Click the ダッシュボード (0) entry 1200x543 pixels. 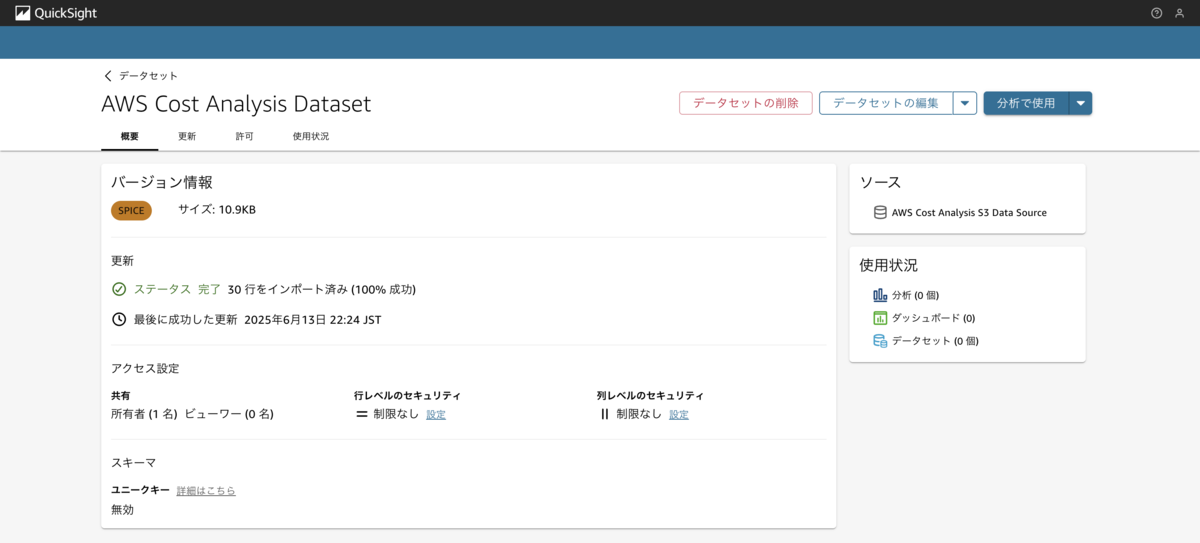(933, 318)
